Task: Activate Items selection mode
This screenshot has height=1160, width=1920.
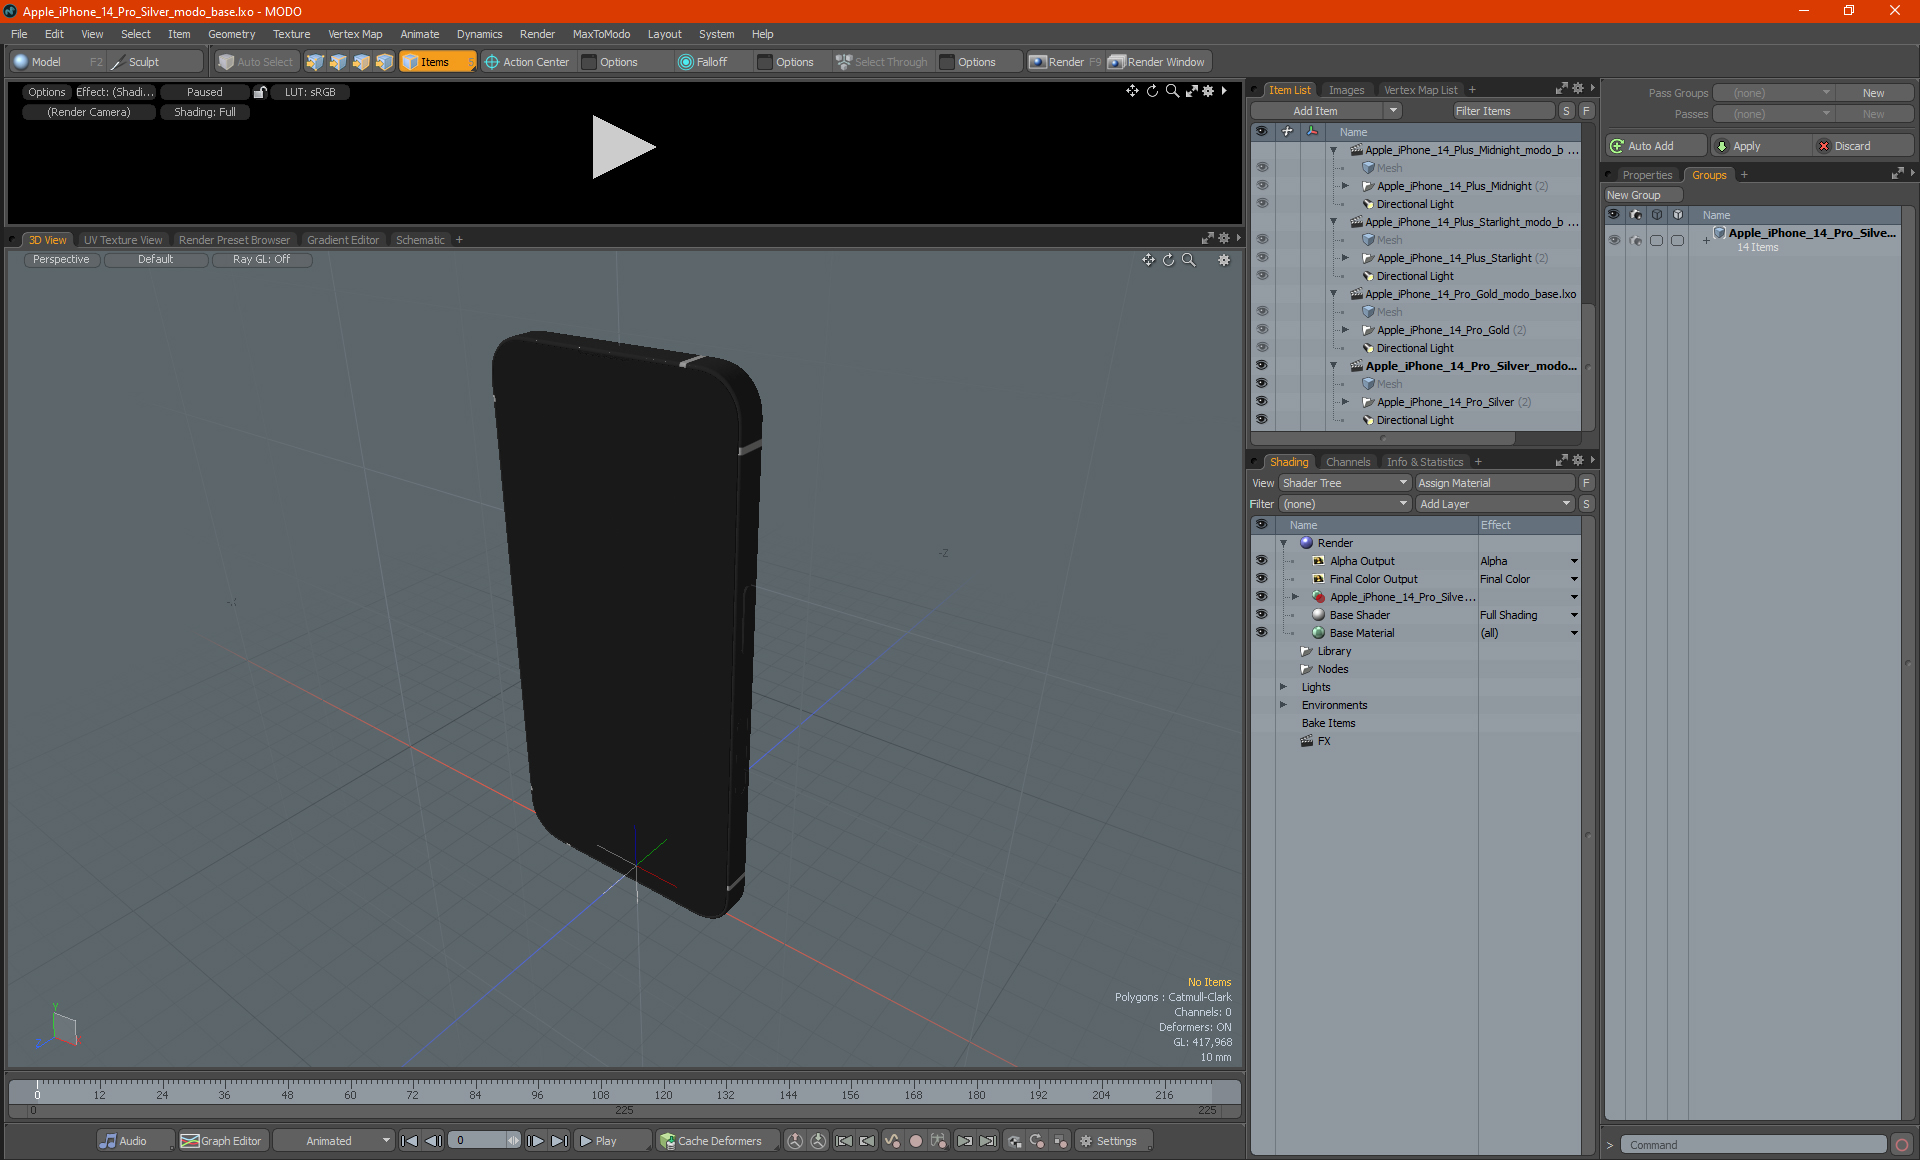Action: (x=437, y=62)
